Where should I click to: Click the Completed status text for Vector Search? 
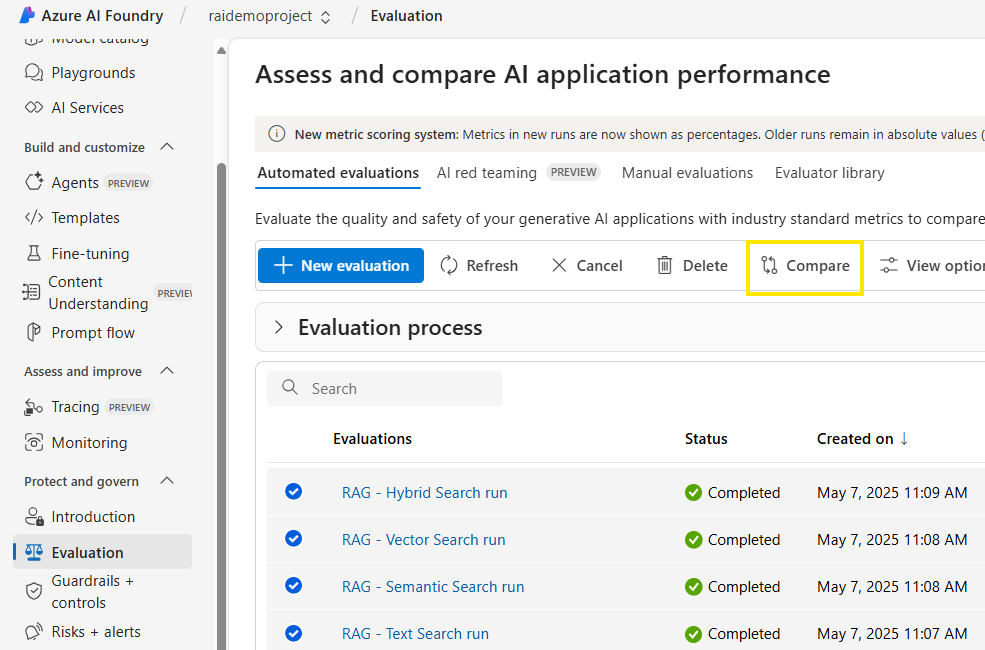pos(744,540)
